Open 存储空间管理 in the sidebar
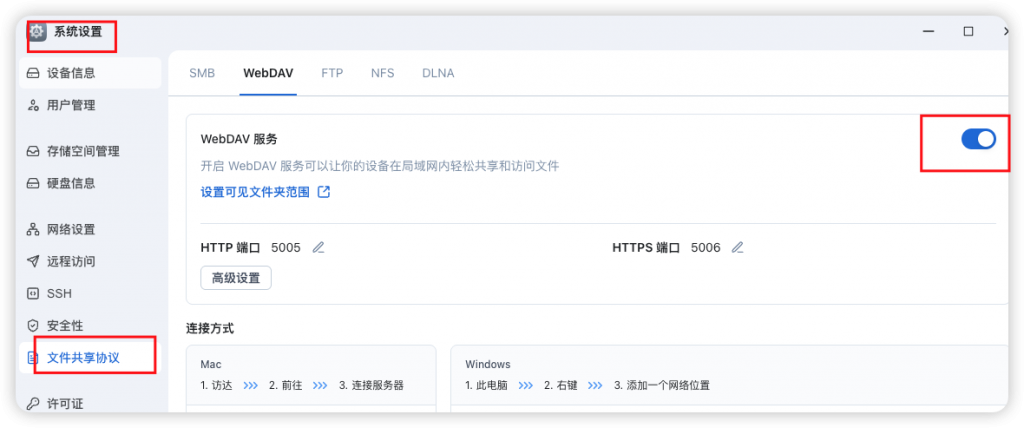This screenshot has width=1024, height=428. (83, 152)
